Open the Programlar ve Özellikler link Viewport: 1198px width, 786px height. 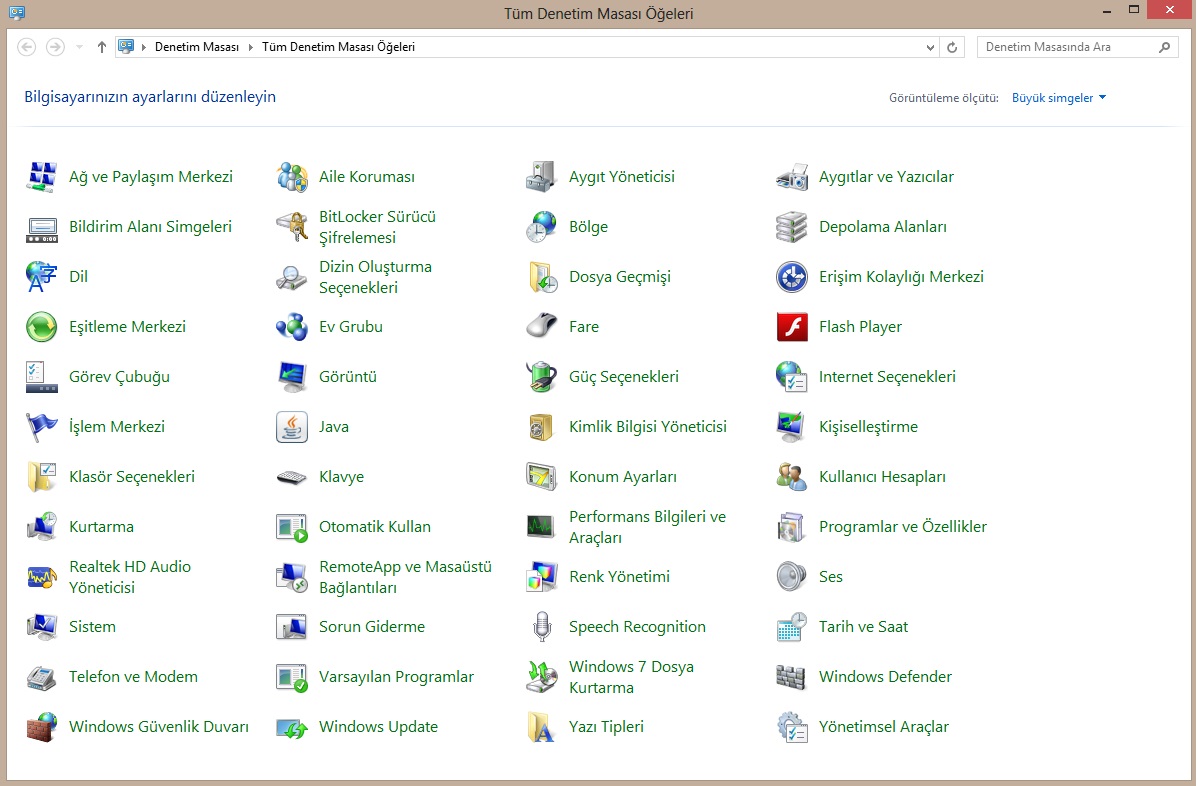click(902, 527)
